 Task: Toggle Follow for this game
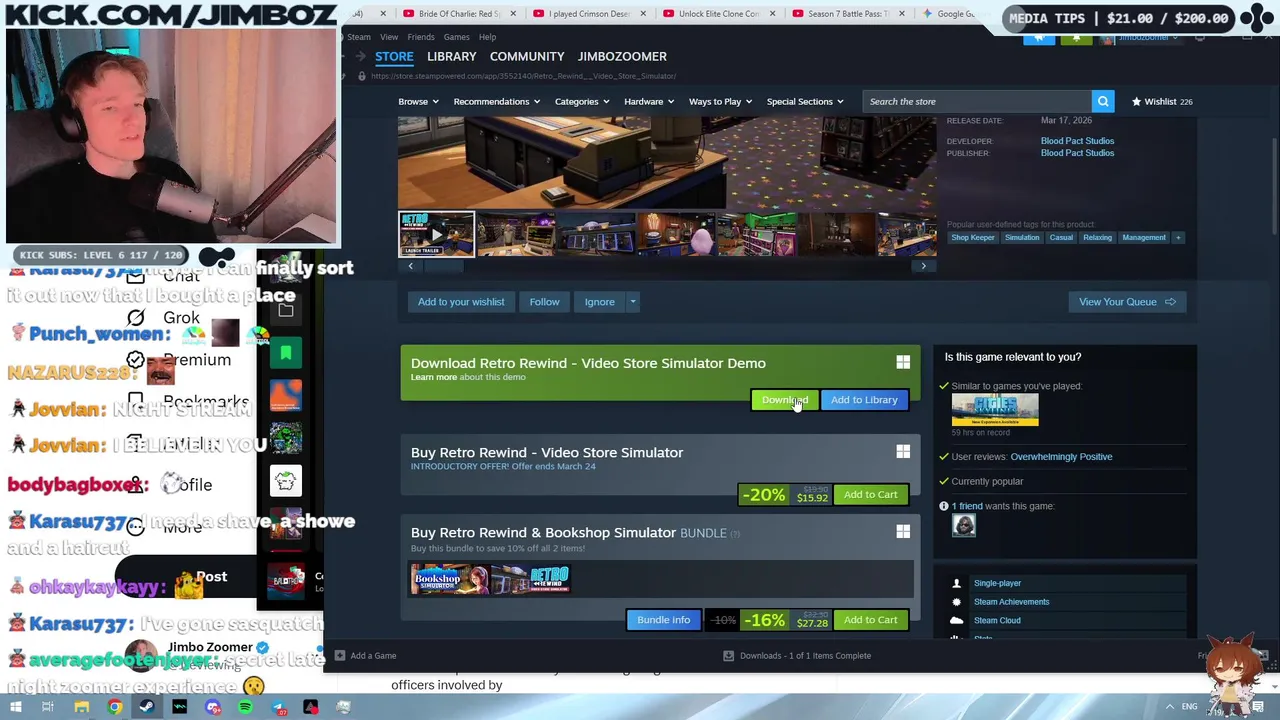(544, 302)
